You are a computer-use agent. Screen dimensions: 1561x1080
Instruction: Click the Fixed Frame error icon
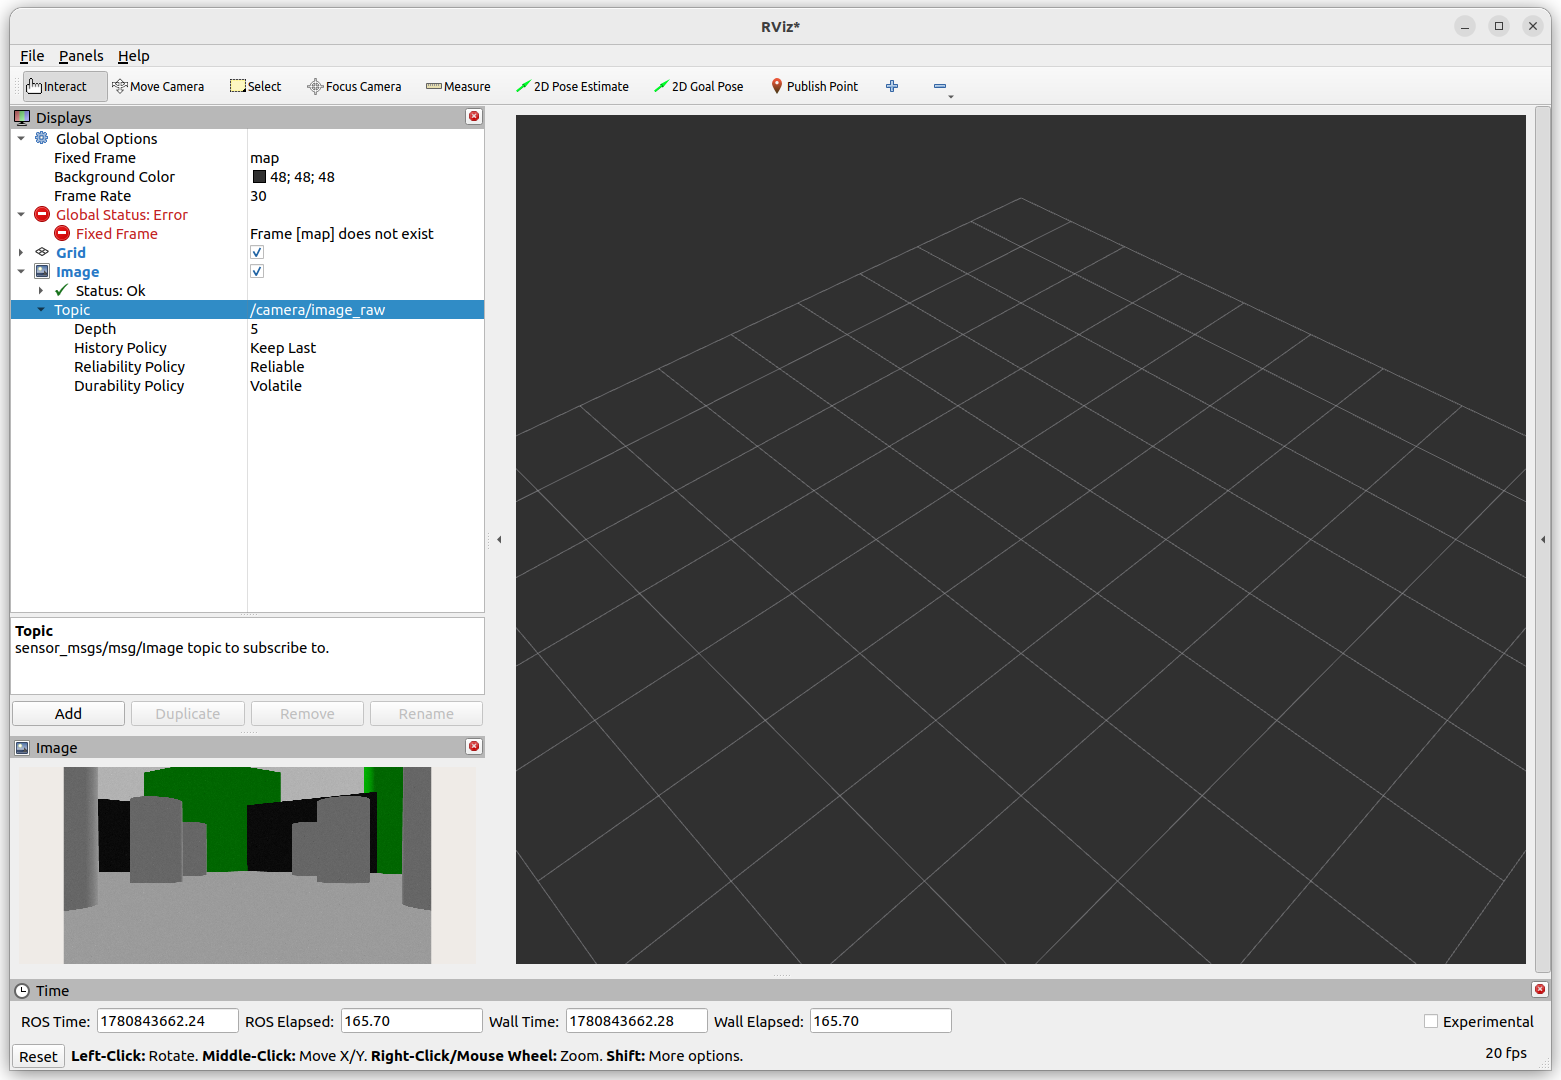pos(62,233)
